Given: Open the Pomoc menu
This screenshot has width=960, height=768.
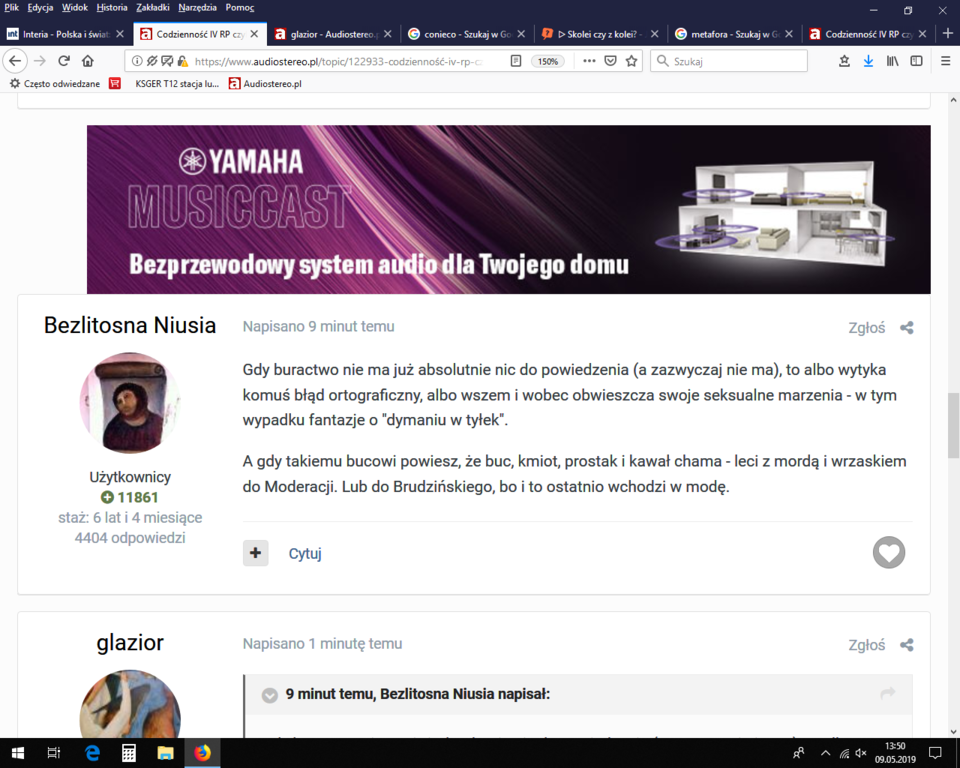Looking at the screenshot, I should coord(239,7).
